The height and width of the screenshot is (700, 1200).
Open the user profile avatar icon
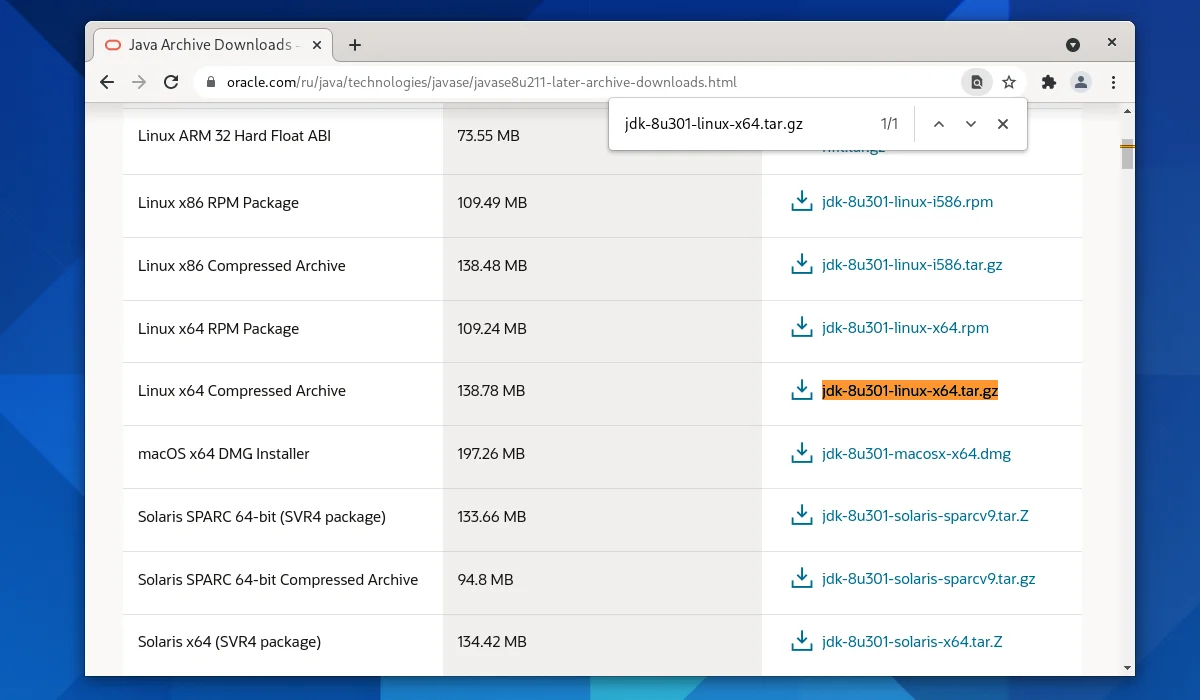click(1081, 82)
